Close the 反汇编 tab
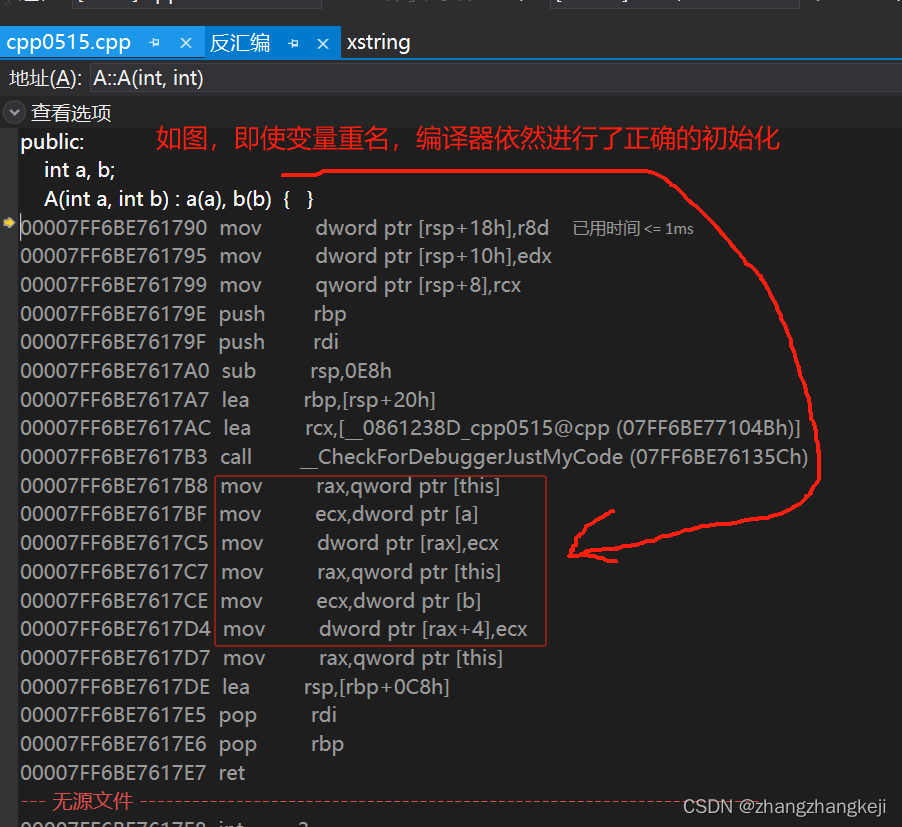Image resolution: width=902 pixels, height=827 pixels. tap(323, 44)
